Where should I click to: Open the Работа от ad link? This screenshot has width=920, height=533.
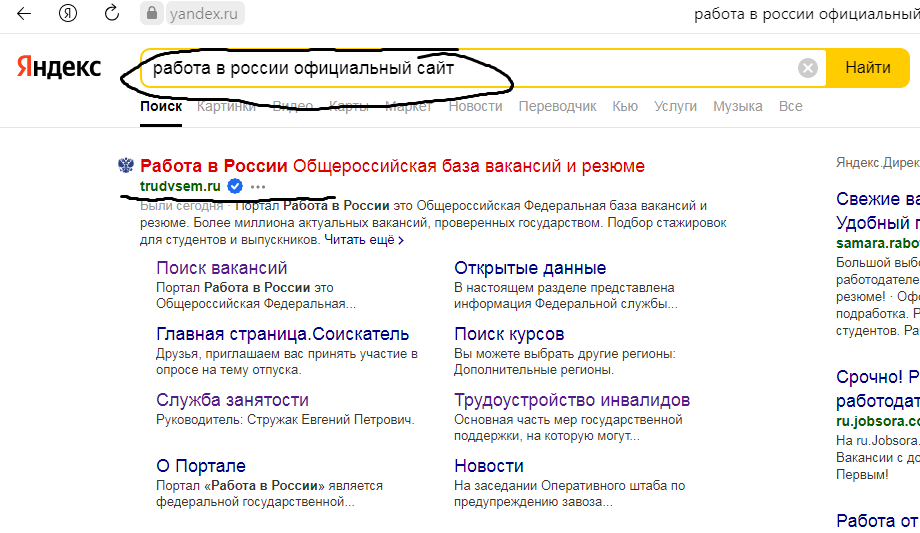tap(878, 521)
